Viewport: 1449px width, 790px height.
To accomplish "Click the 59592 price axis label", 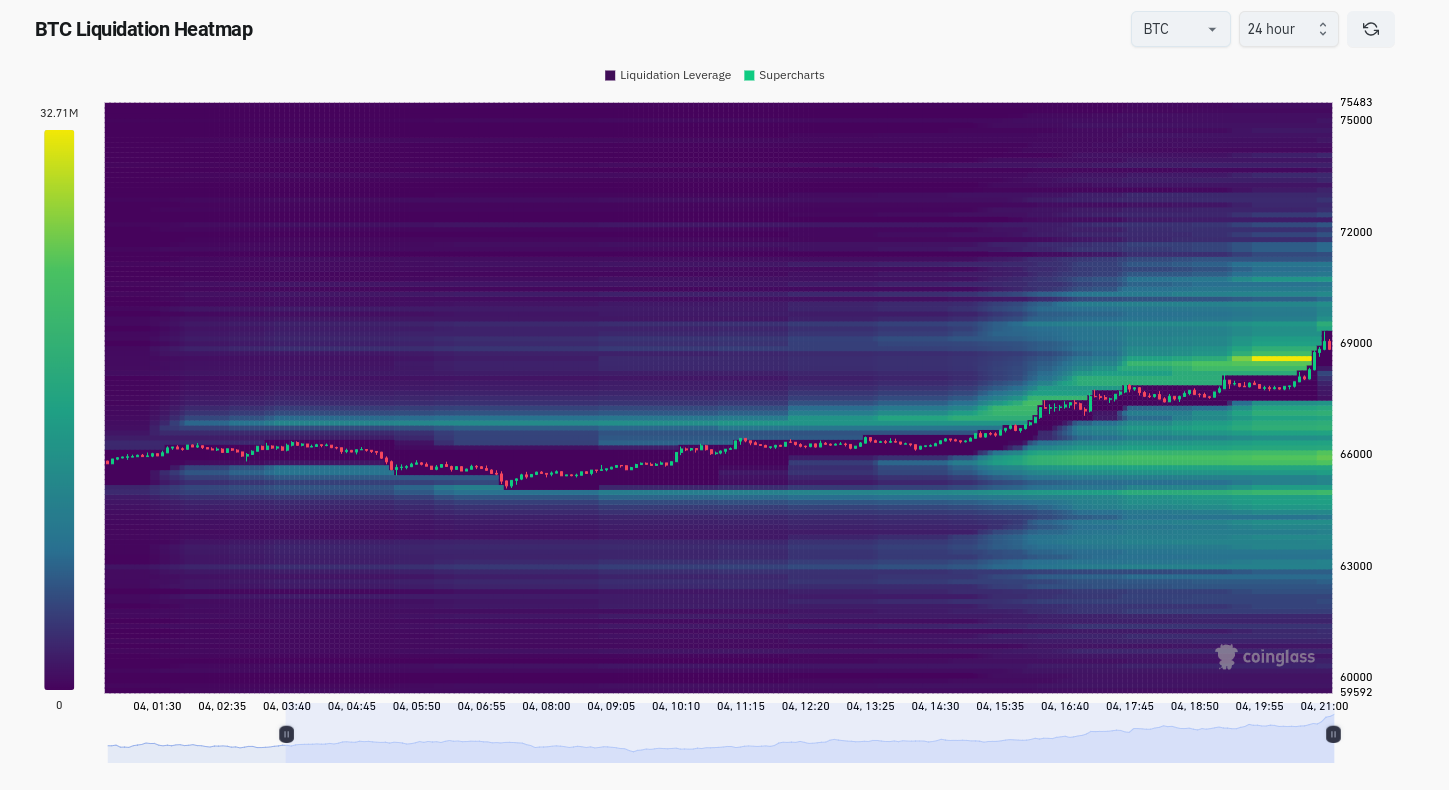I will coord(1356,692).
